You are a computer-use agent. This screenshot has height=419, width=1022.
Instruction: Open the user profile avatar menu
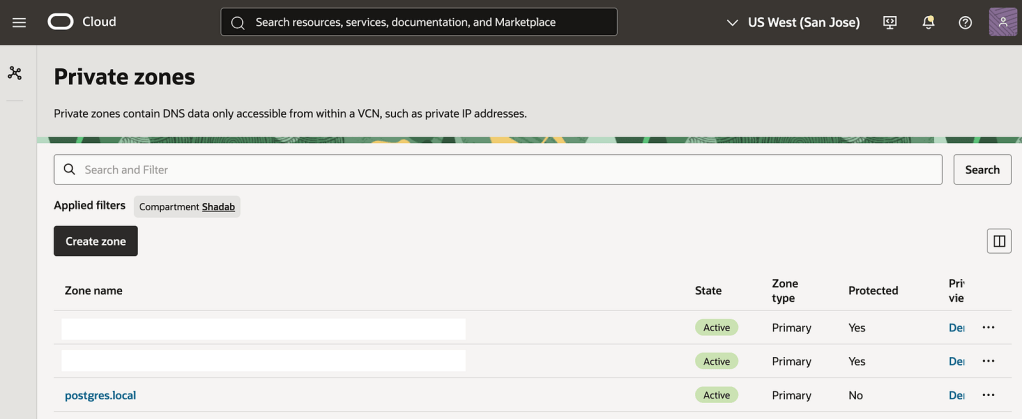click(1002, 22)
